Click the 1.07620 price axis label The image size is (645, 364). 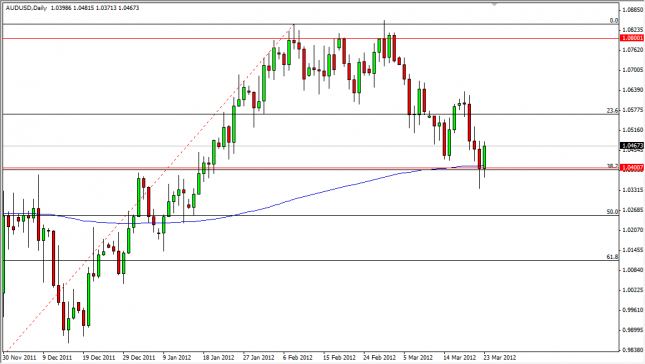[x=633, y=49]
